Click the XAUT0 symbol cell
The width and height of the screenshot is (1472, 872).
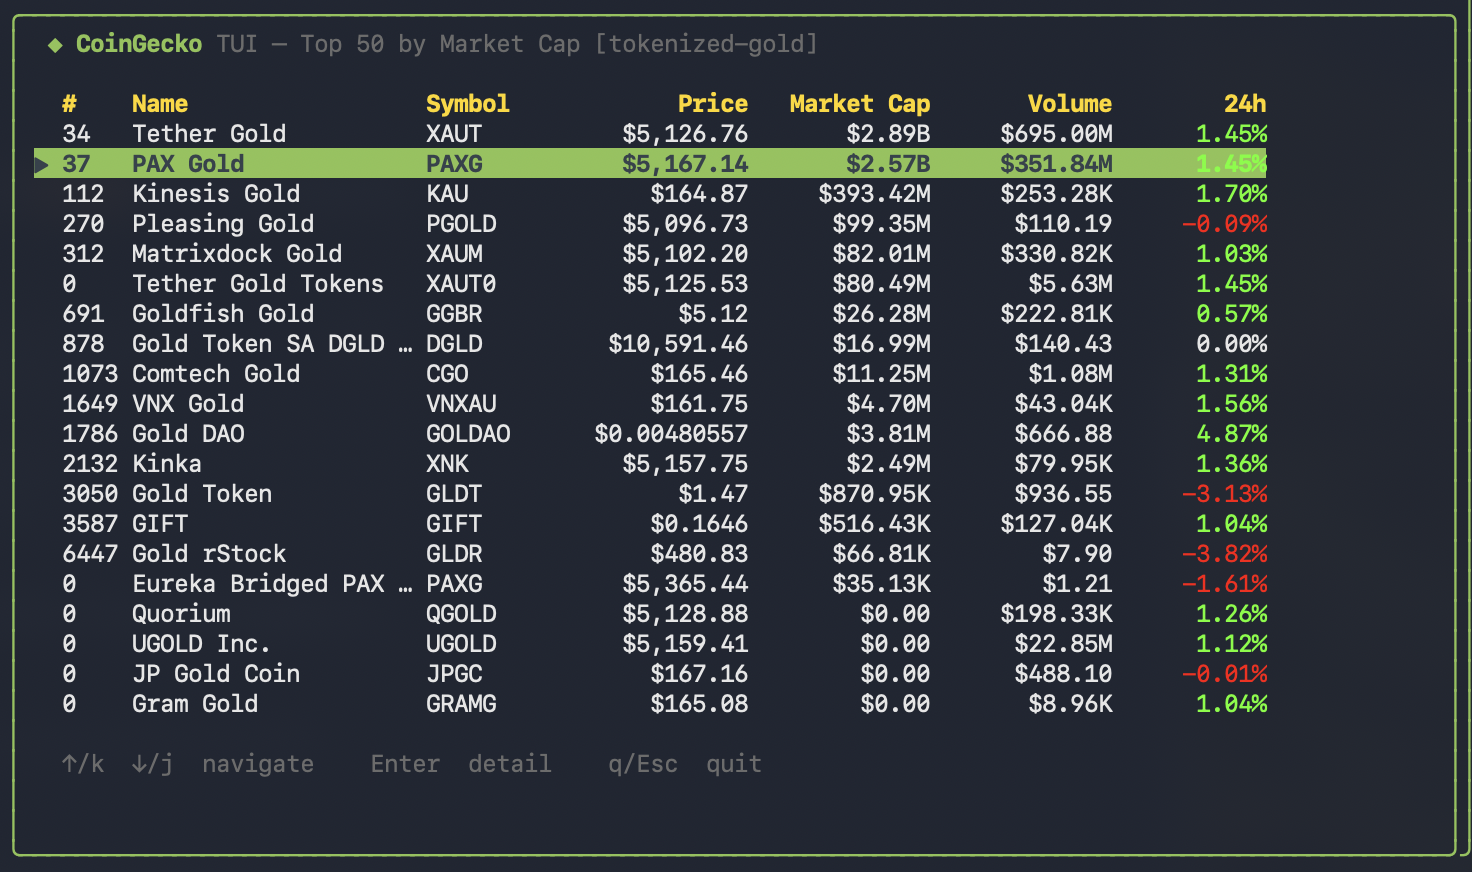(x=461, y=284)
